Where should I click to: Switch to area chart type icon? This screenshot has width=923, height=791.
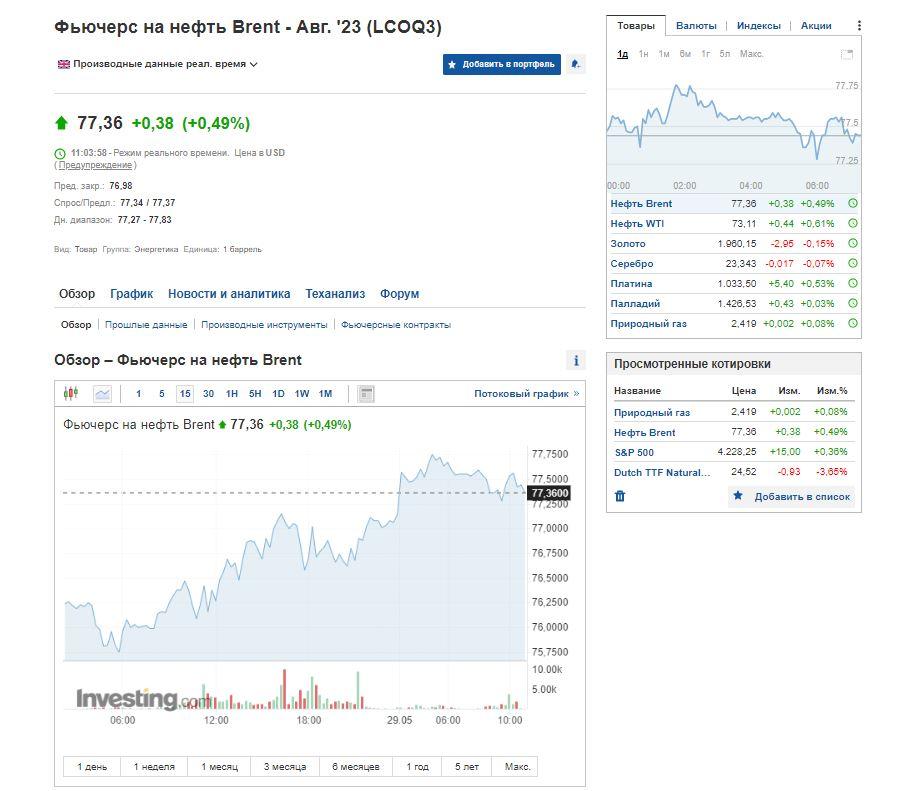pyautogui.click(x=102, y=394)
